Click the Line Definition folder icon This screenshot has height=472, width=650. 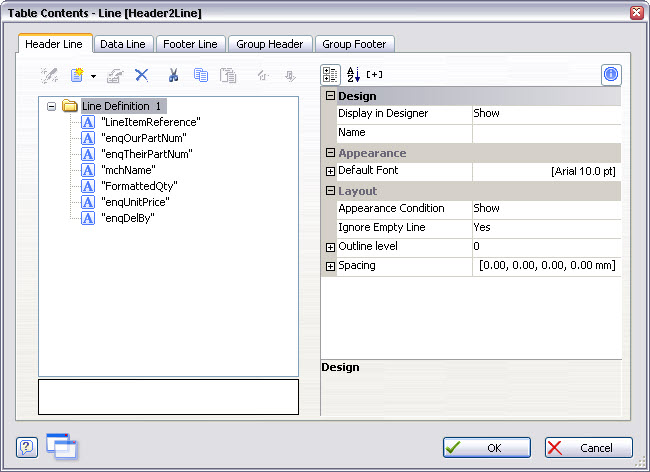coord(70,106)
